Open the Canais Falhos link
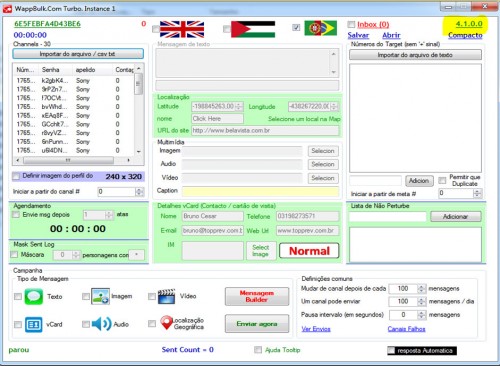 click(x=406, y=329)
